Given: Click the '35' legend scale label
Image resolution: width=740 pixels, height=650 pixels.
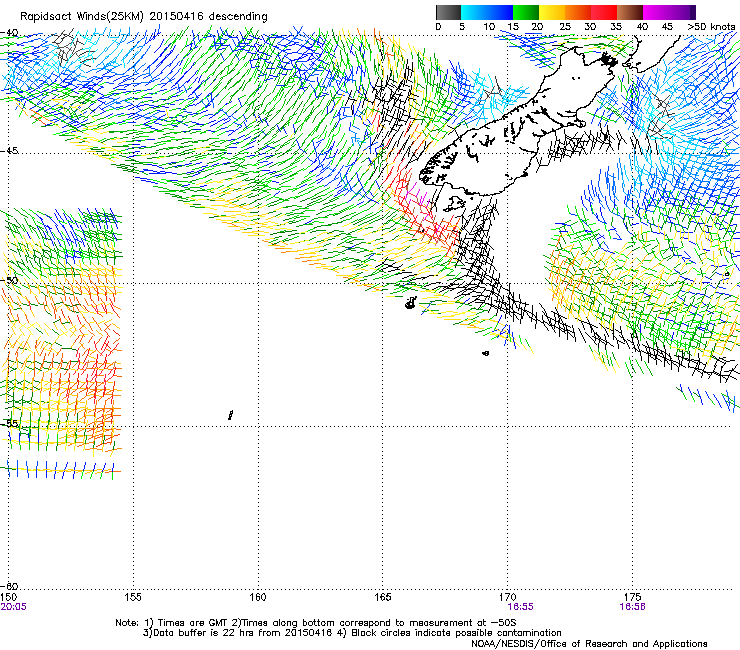Looking at the screenshot, I should [616, 26].
